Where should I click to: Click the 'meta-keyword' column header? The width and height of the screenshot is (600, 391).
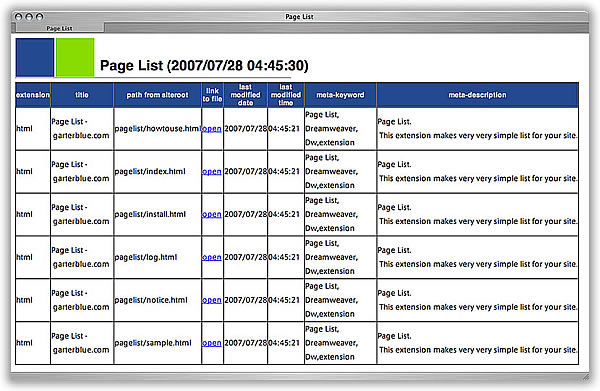(340, 95)
